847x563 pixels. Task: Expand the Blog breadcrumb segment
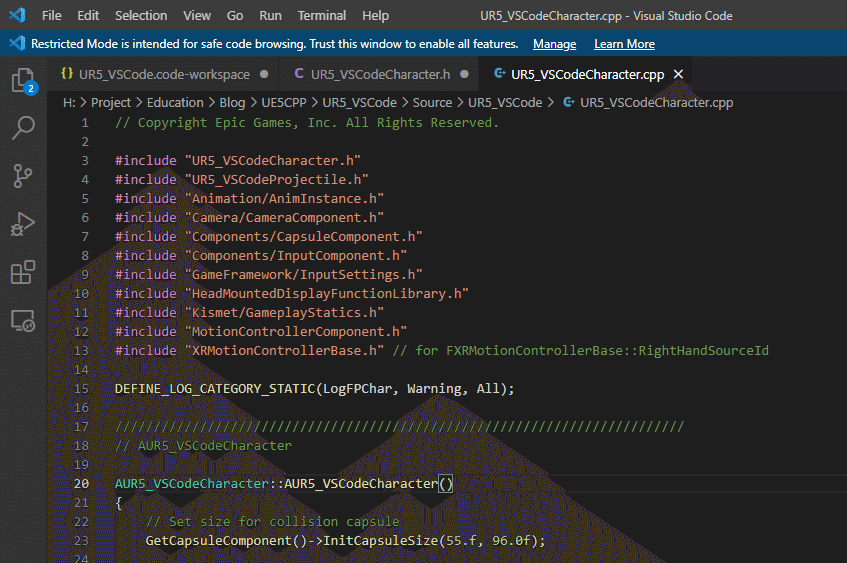click(x=232, y=103)
